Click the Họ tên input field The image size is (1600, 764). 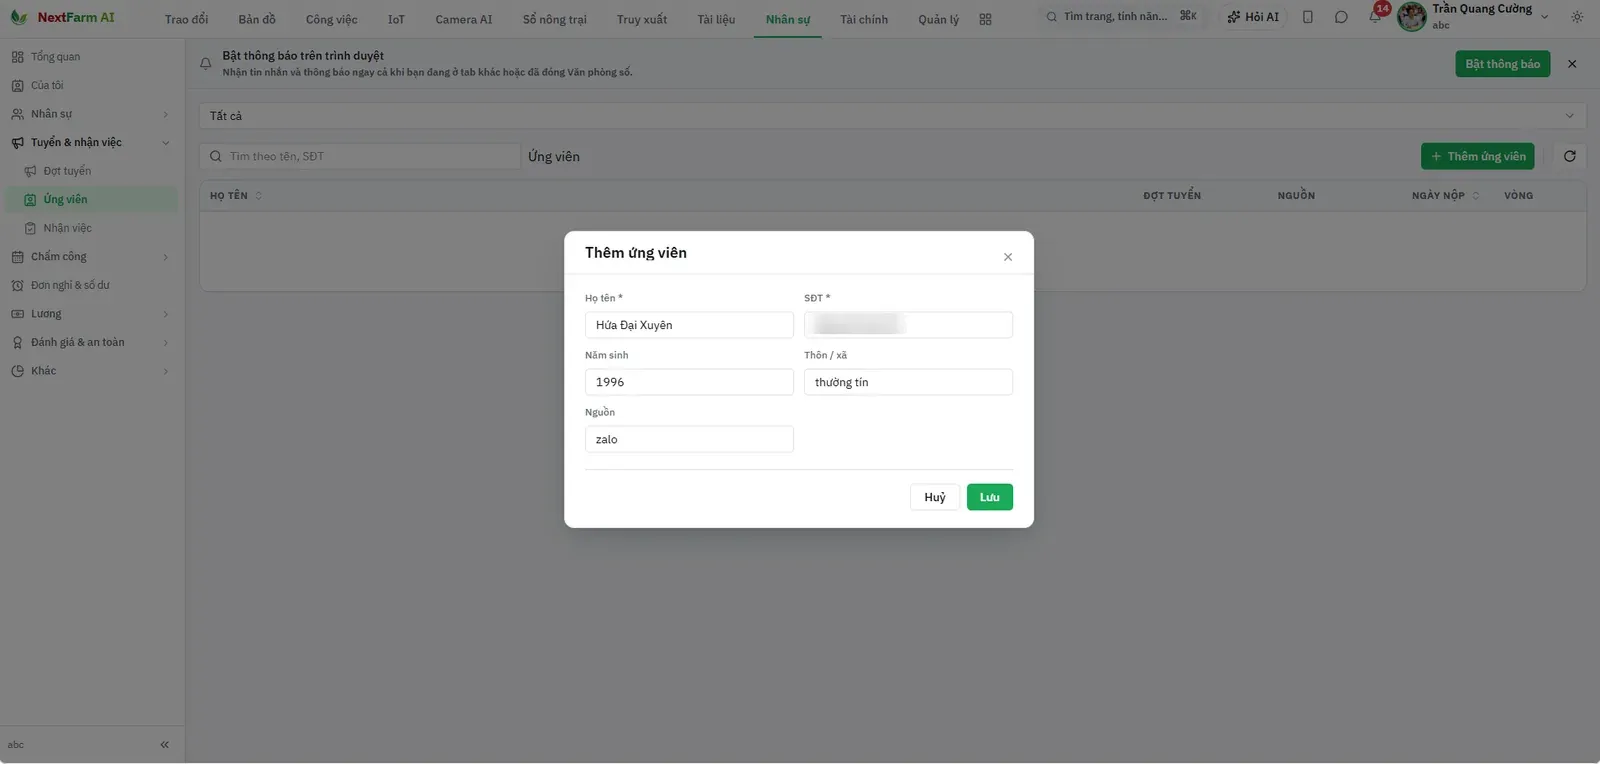coord(689,325)
